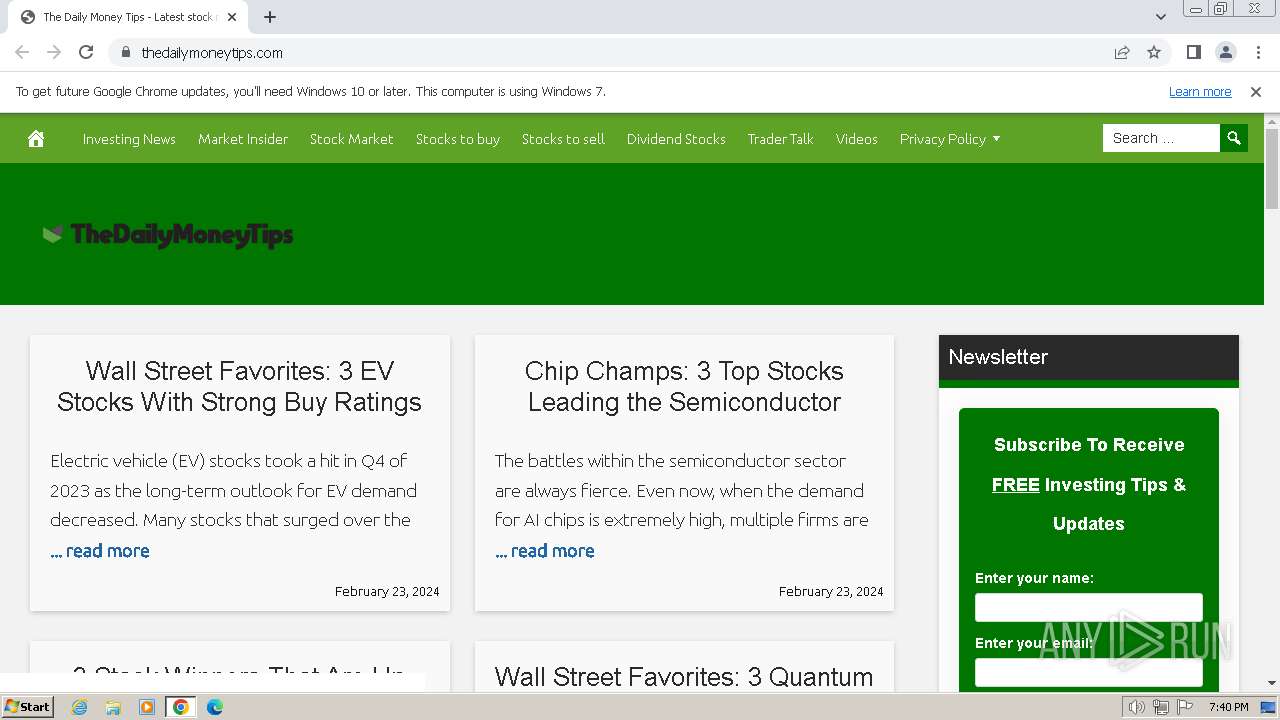
Task: Open the tab search chevron
Action: click(1161, 16)
